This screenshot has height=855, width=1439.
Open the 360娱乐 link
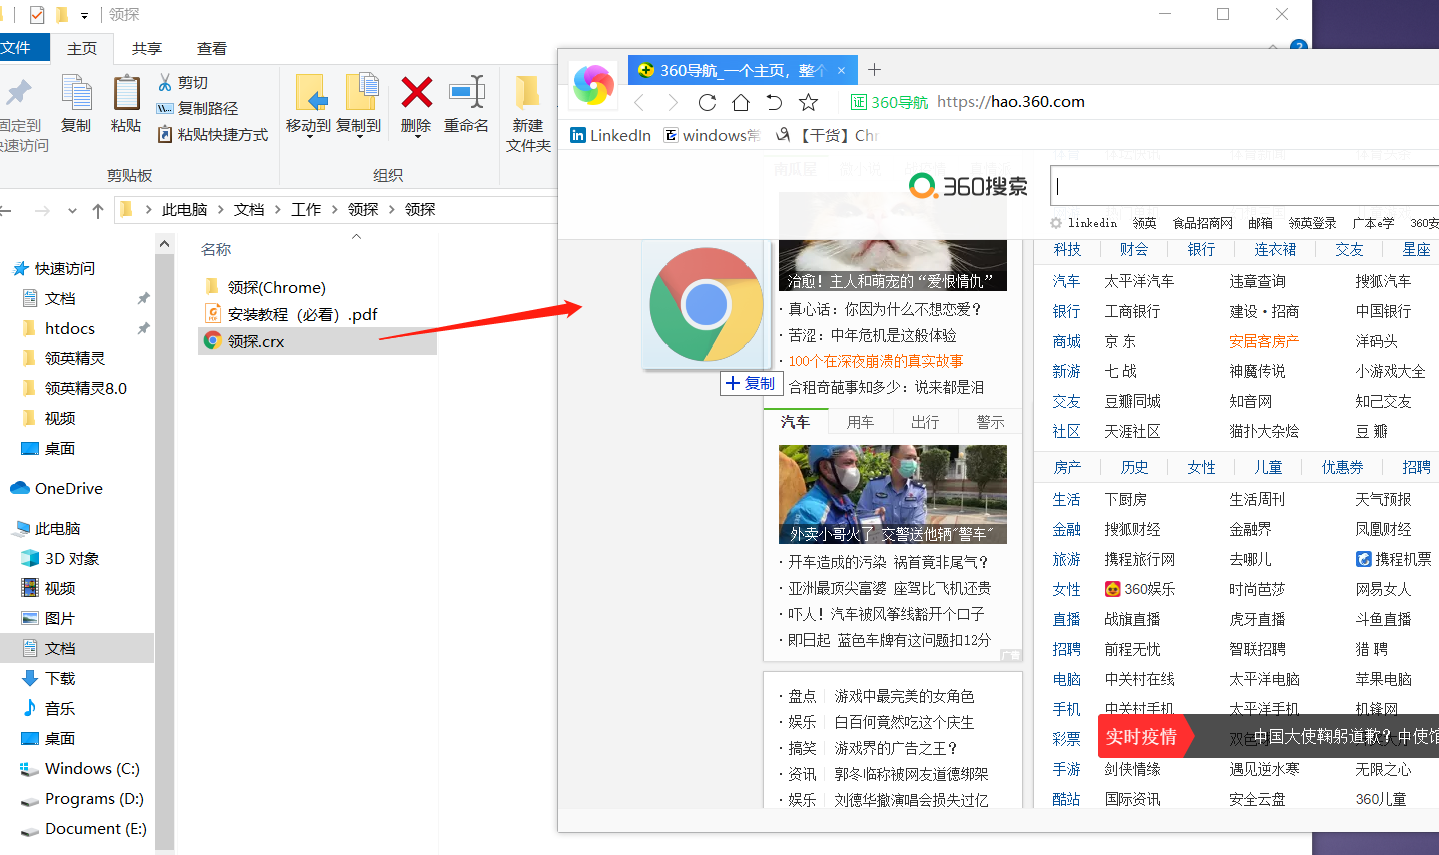pos(1140,589)
